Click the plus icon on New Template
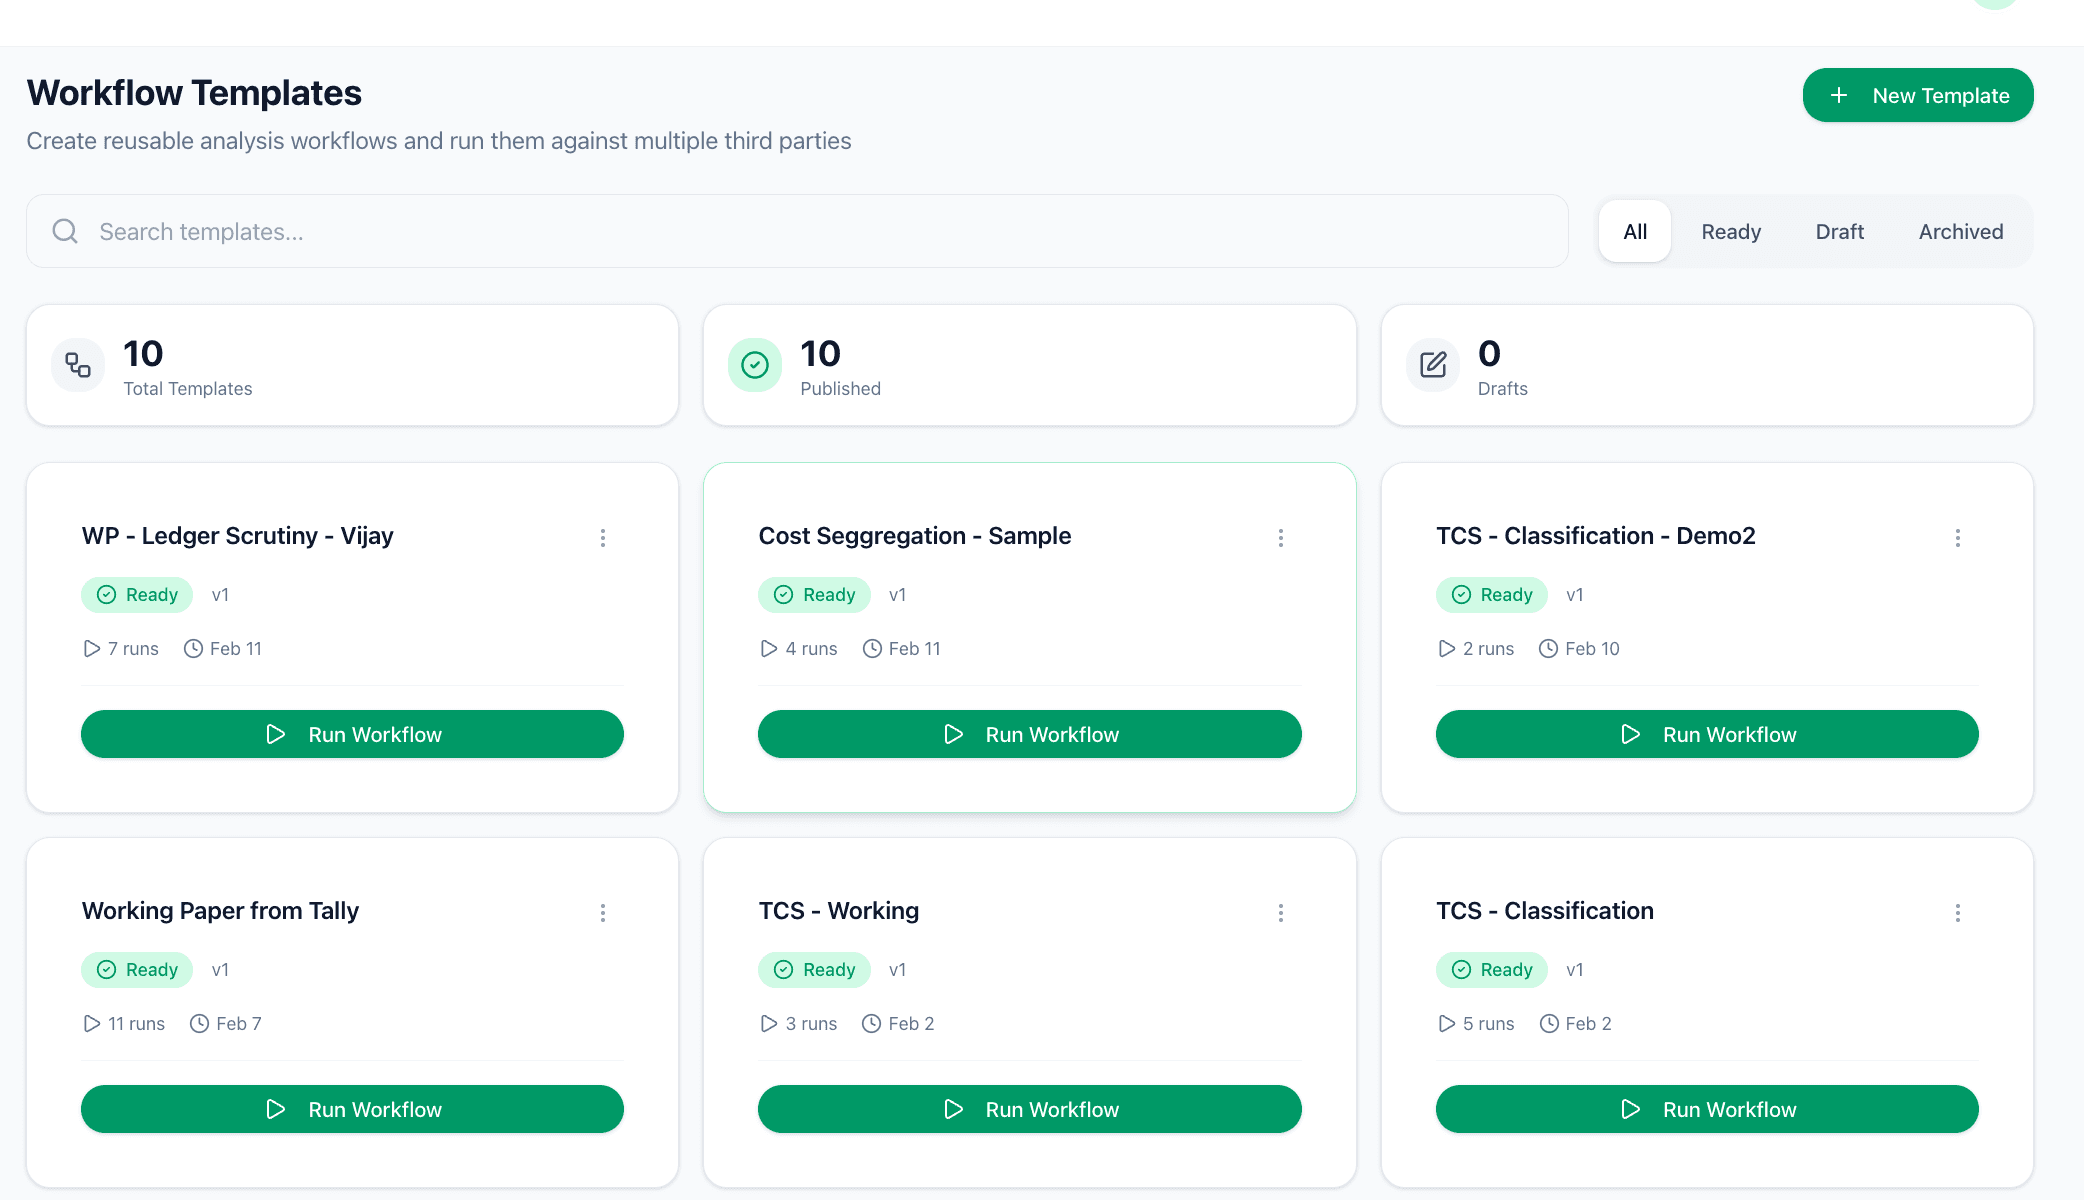This screenshot has width=2084, height=1200. pos(1839,95)
